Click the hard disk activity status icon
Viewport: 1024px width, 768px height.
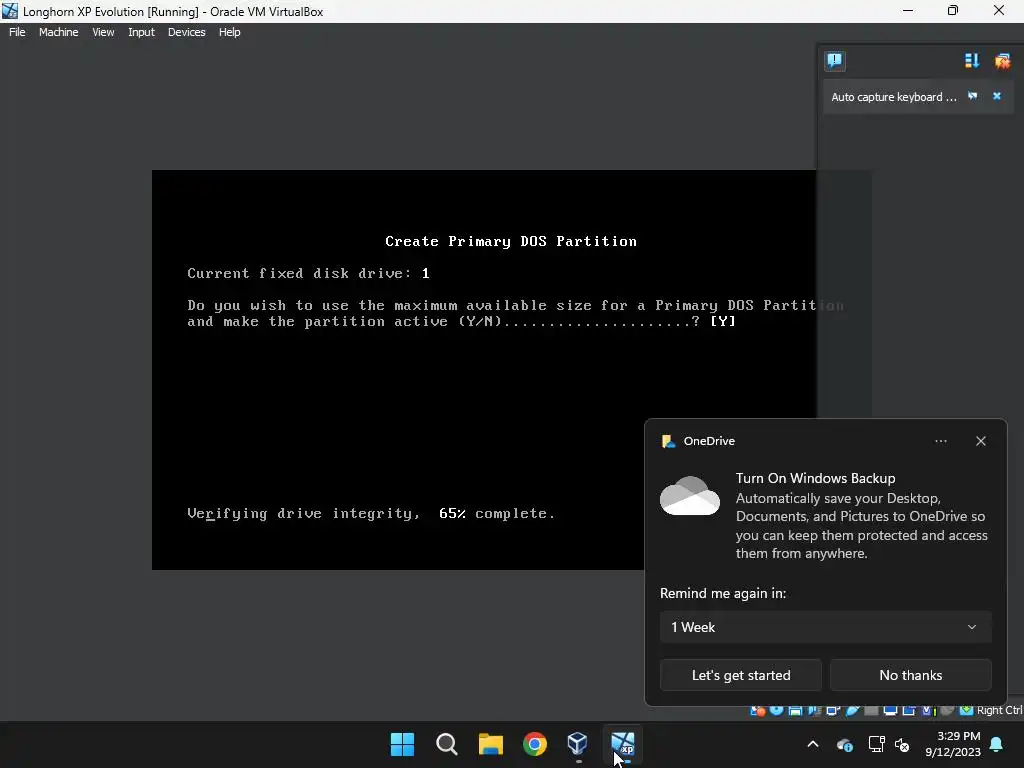tap(758, 711)
